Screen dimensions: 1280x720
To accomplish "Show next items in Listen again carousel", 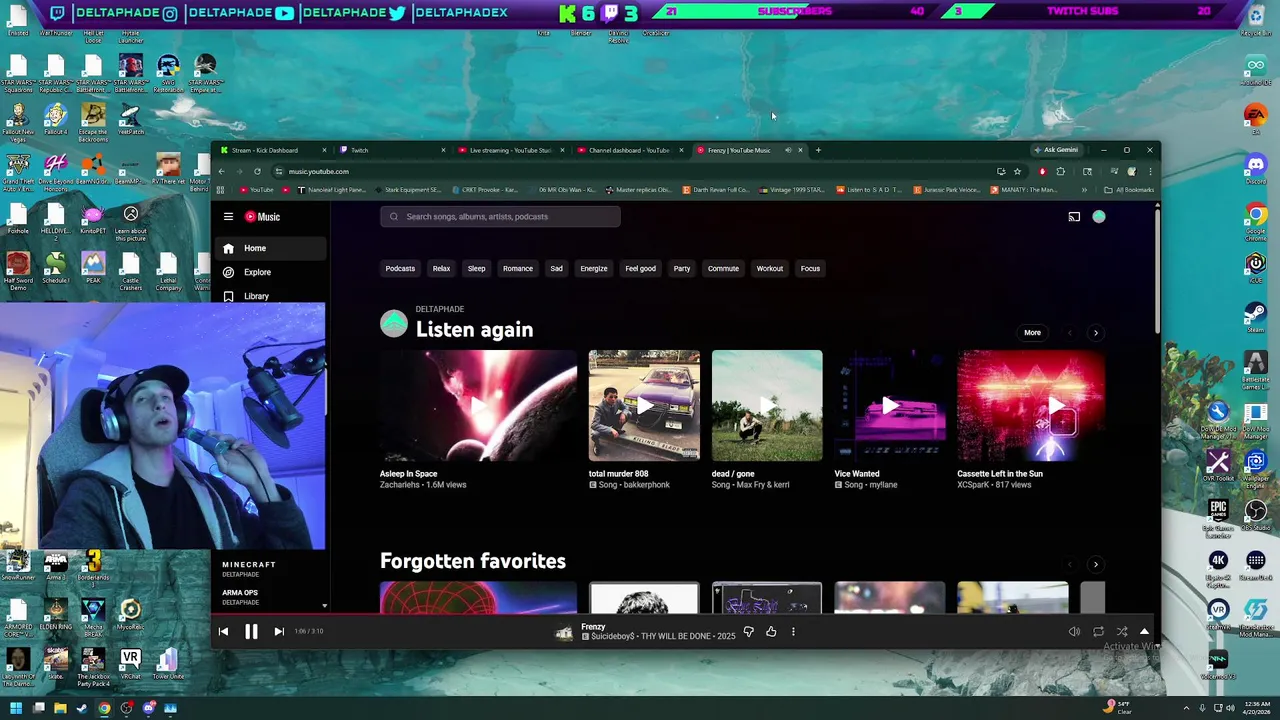I will click(1095, 333).
